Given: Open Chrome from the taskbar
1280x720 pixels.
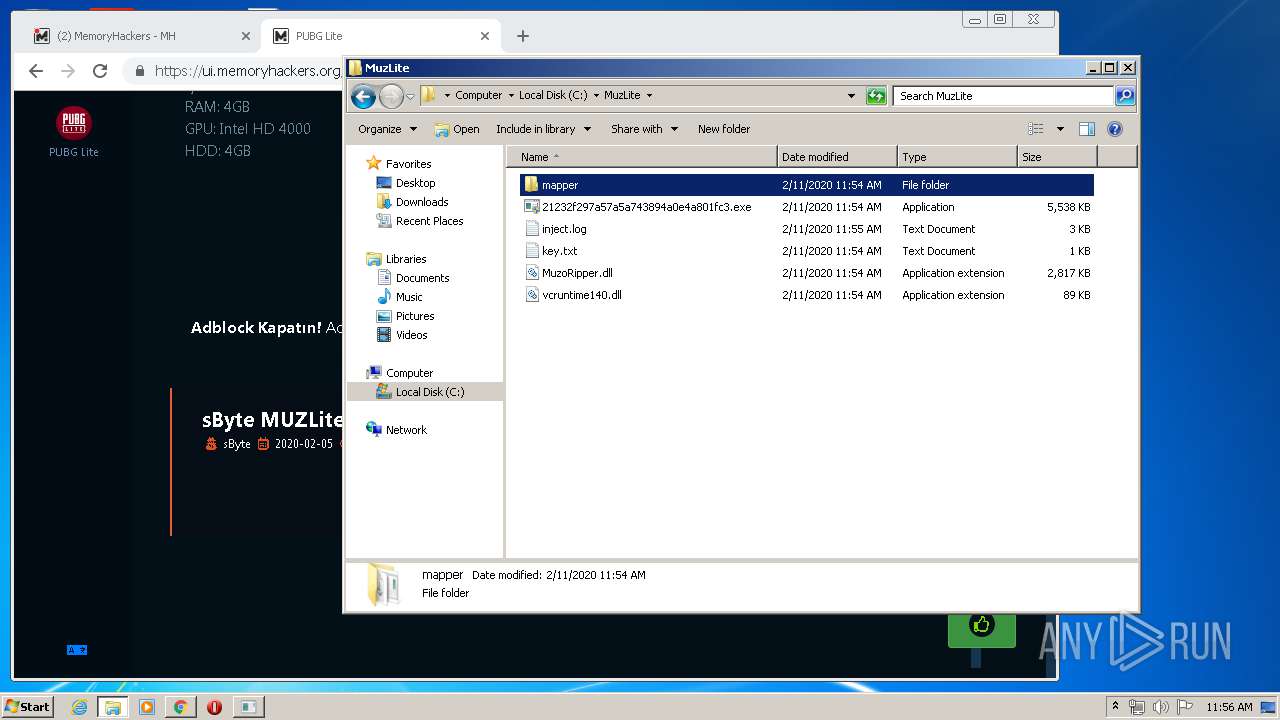Looking at the screenshot, I should (x=180, y=707).
